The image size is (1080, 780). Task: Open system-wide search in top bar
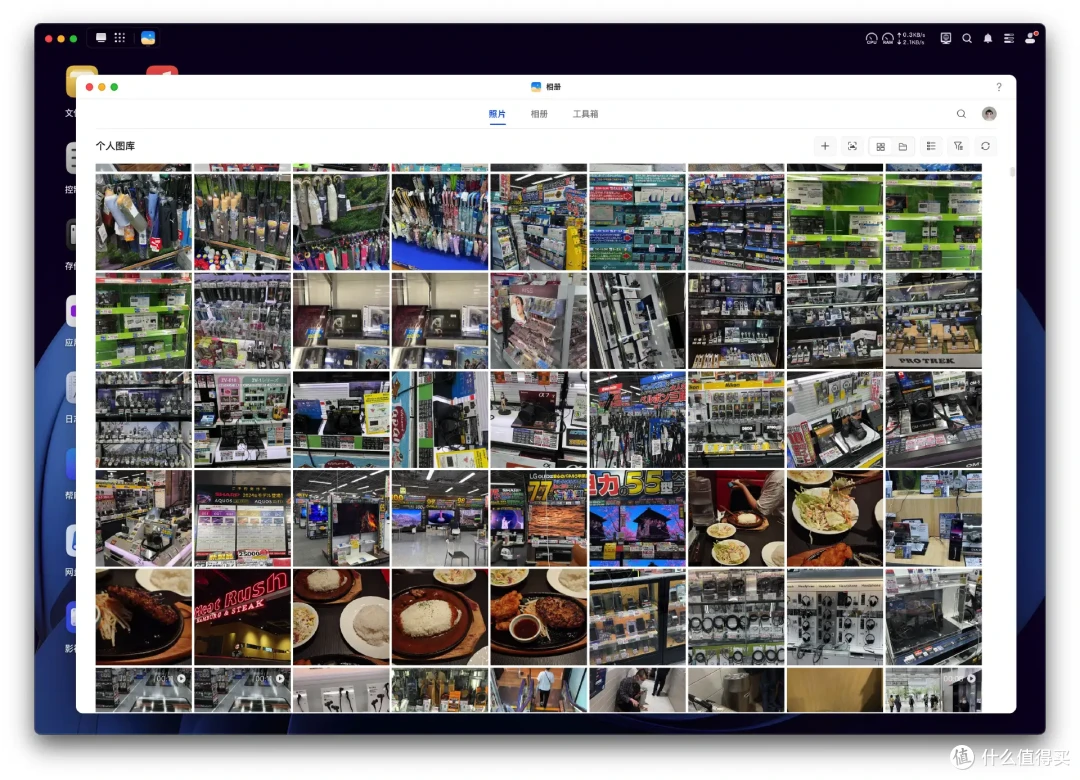(x=967, y=39)
